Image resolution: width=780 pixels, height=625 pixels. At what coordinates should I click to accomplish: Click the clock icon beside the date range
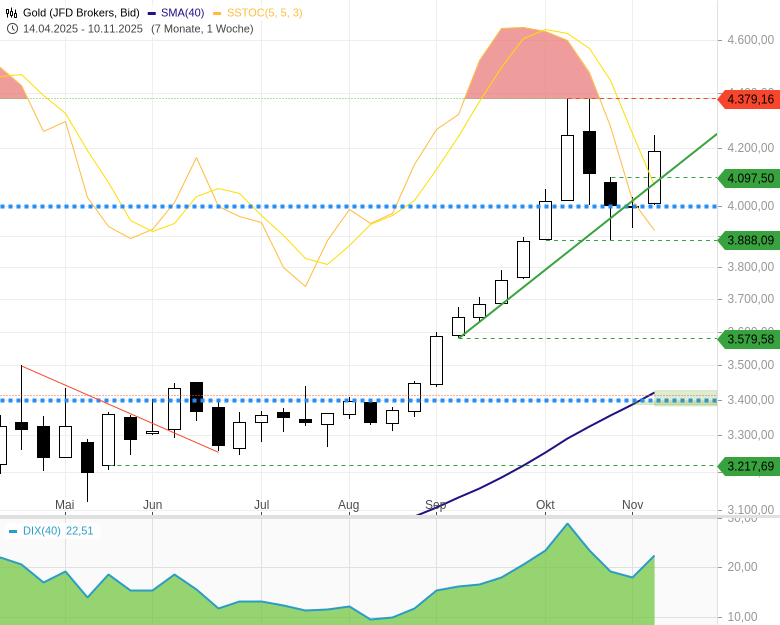coord(12,29)
